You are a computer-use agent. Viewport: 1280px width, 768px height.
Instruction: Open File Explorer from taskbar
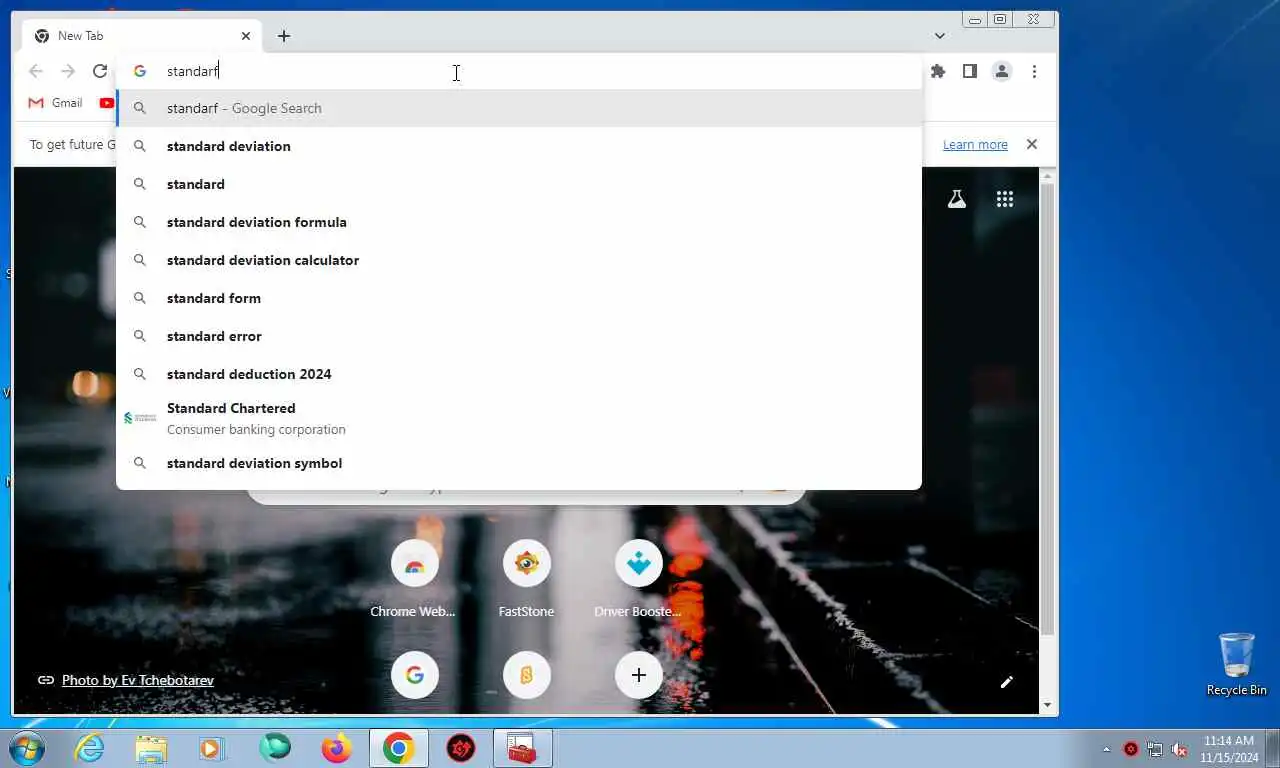tap(151, 748)
